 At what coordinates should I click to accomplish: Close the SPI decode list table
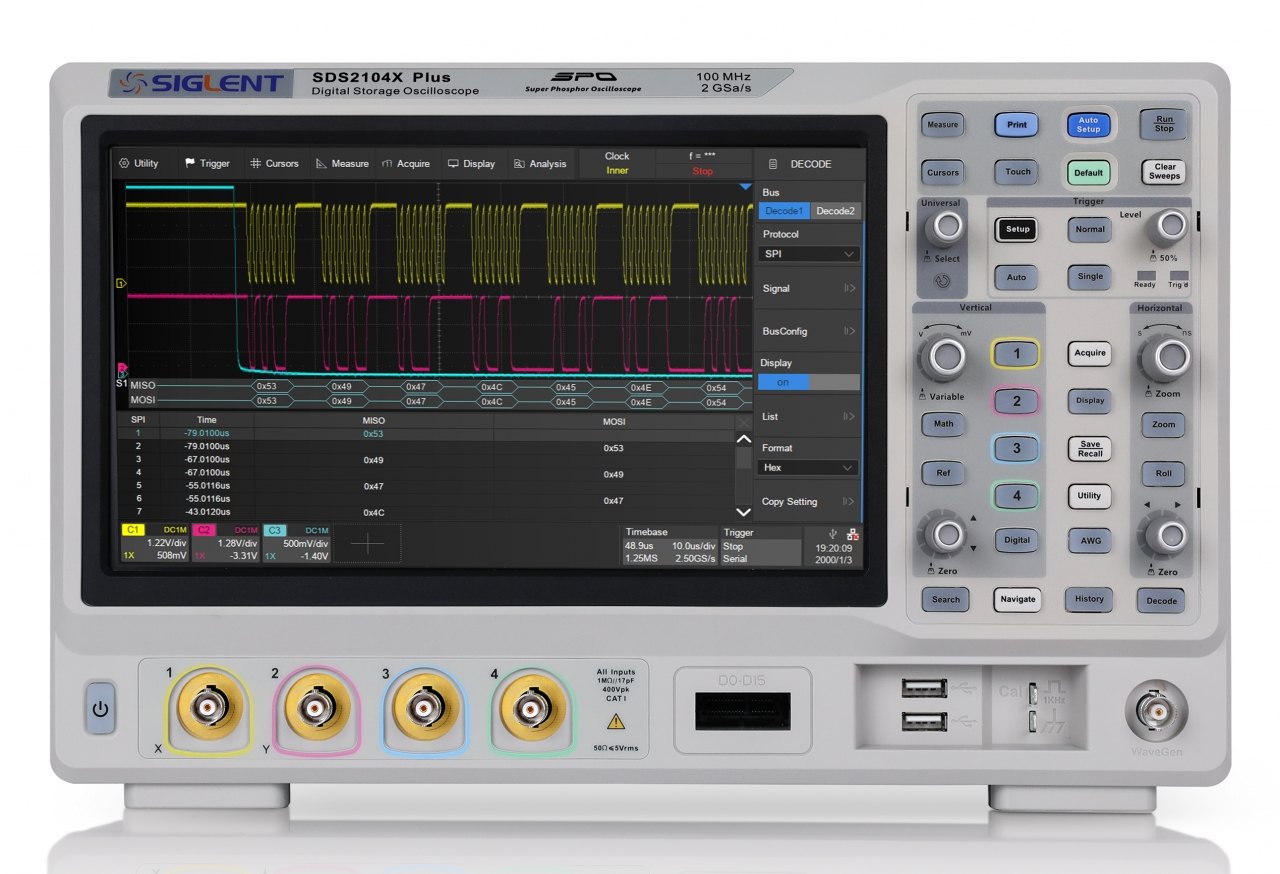pyautogui.click(x=743, y=421)
